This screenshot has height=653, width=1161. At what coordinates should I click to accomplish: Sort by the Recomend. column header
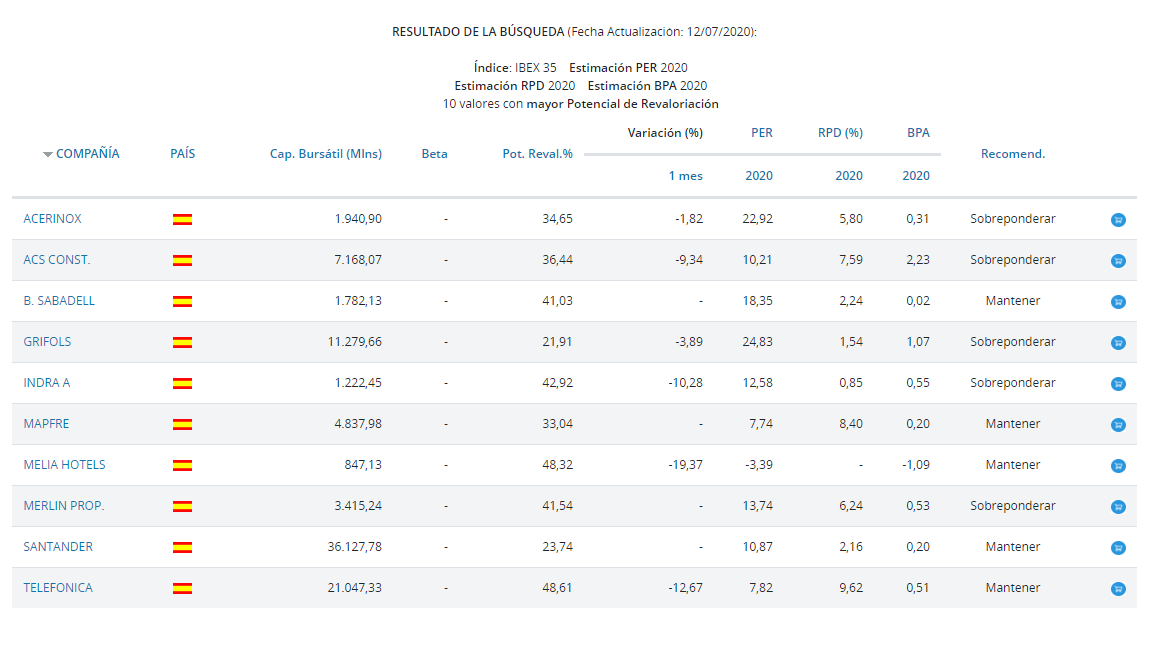tap(1013, 154)
